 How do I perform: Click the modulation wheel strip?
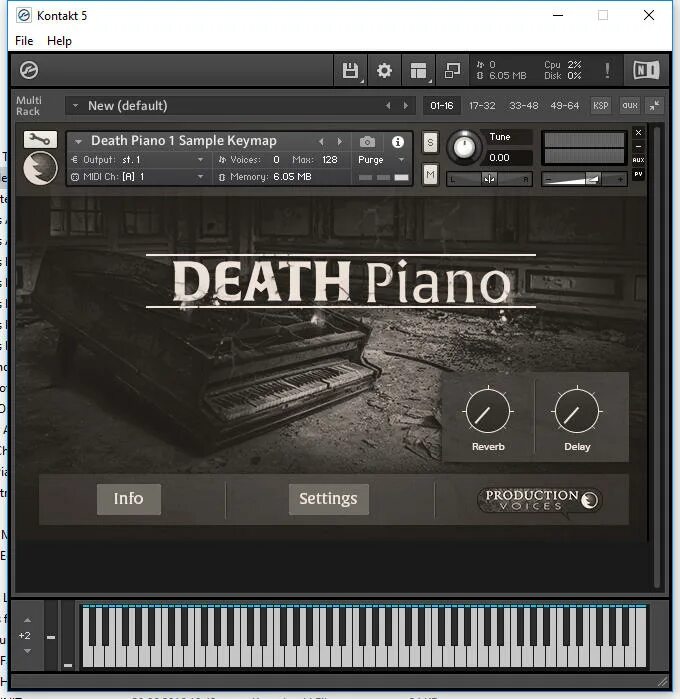(x=68, y=635)
